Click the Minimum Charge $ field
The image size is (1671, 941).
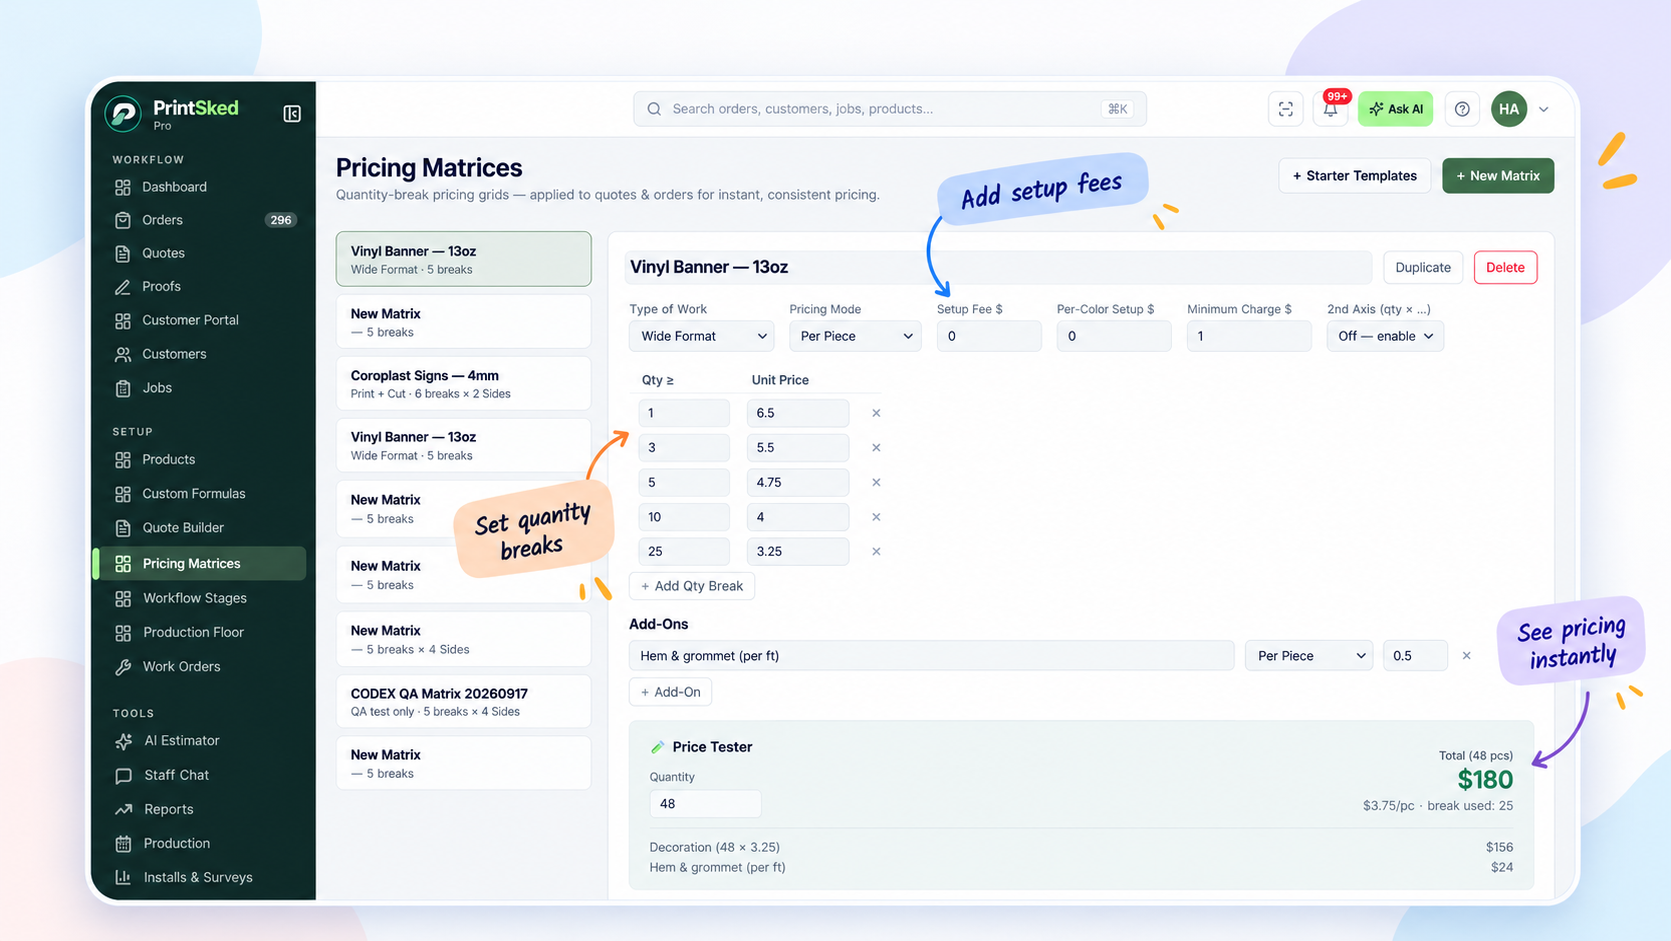[1249, 336]
